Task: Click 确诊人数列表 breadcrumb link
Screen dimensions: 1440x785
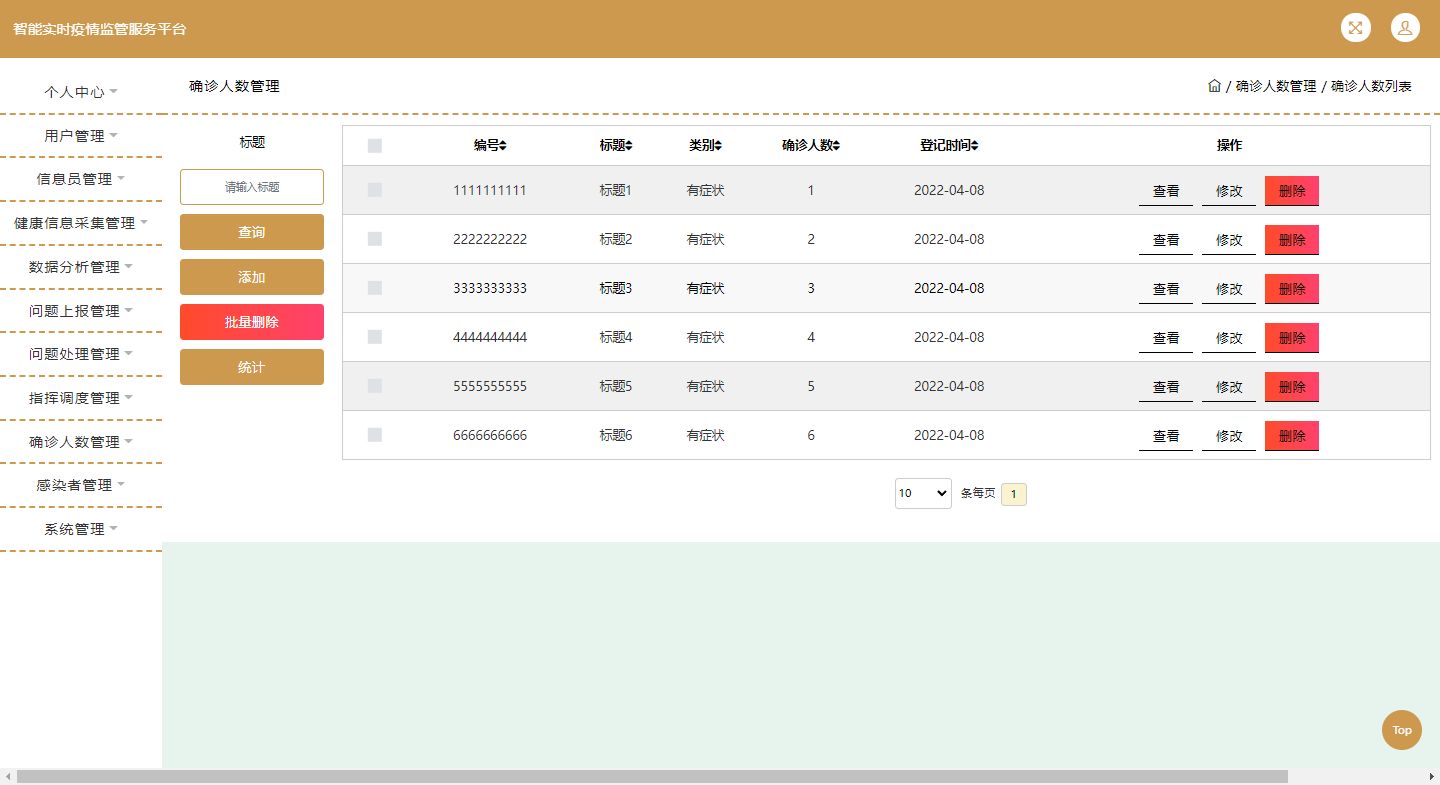Action: coord(1371,86)
